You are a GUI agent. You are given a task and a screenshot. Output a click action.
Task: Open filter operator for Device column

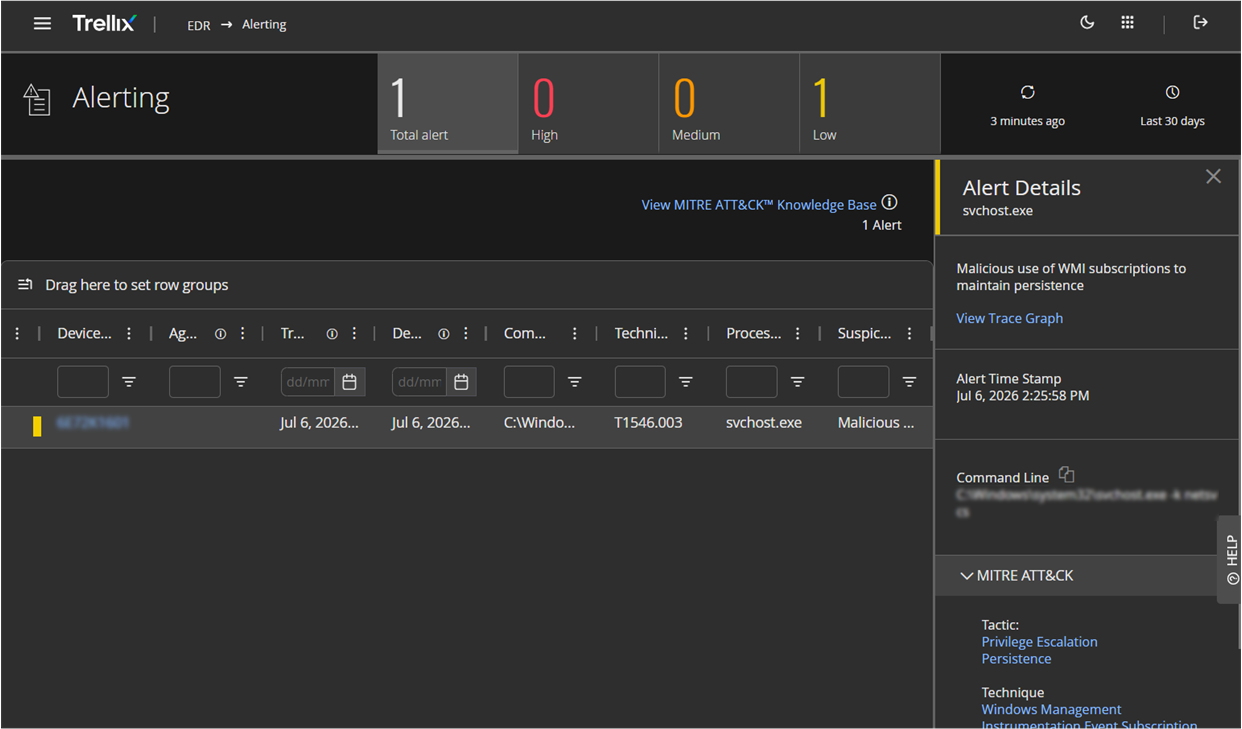[129, 382]
